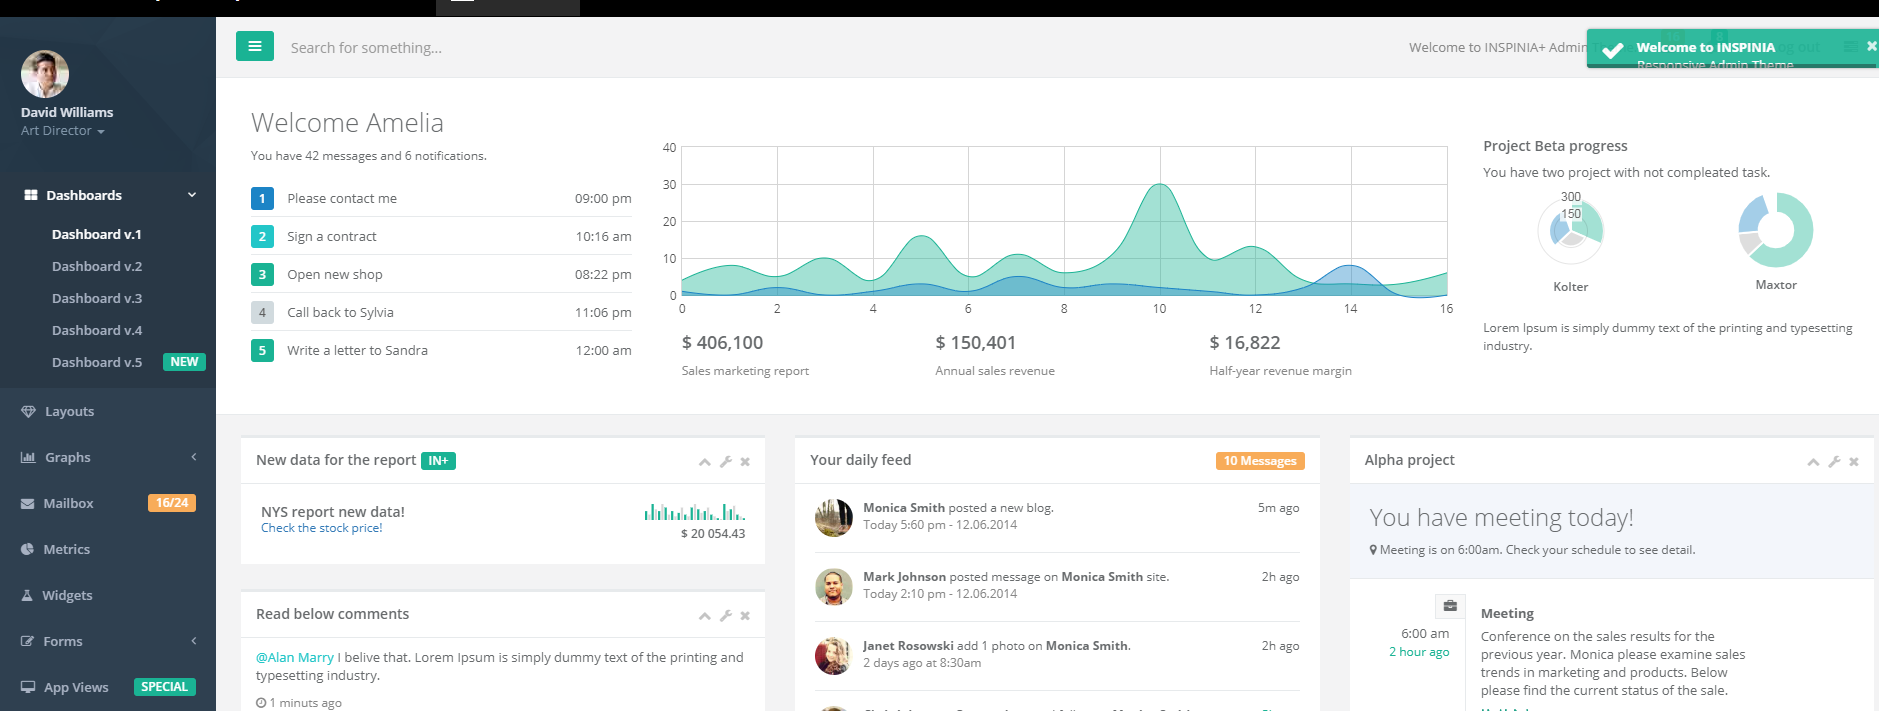This screenshot has height=711, width=1879.
Task: Click the Maxtor donut chart
Action: [x=1775, y=230]
